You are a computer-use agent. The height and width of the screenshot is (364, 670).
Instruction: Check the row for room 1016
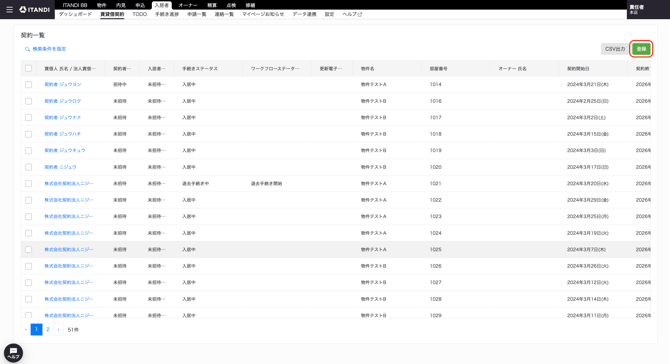pos(29,101)
